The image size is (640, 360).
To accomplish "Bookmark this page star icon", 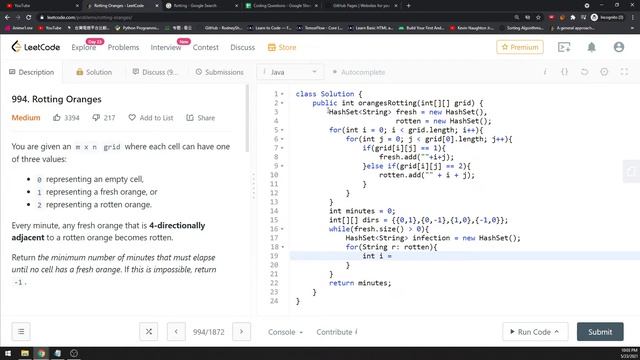I will coord(538,17).
